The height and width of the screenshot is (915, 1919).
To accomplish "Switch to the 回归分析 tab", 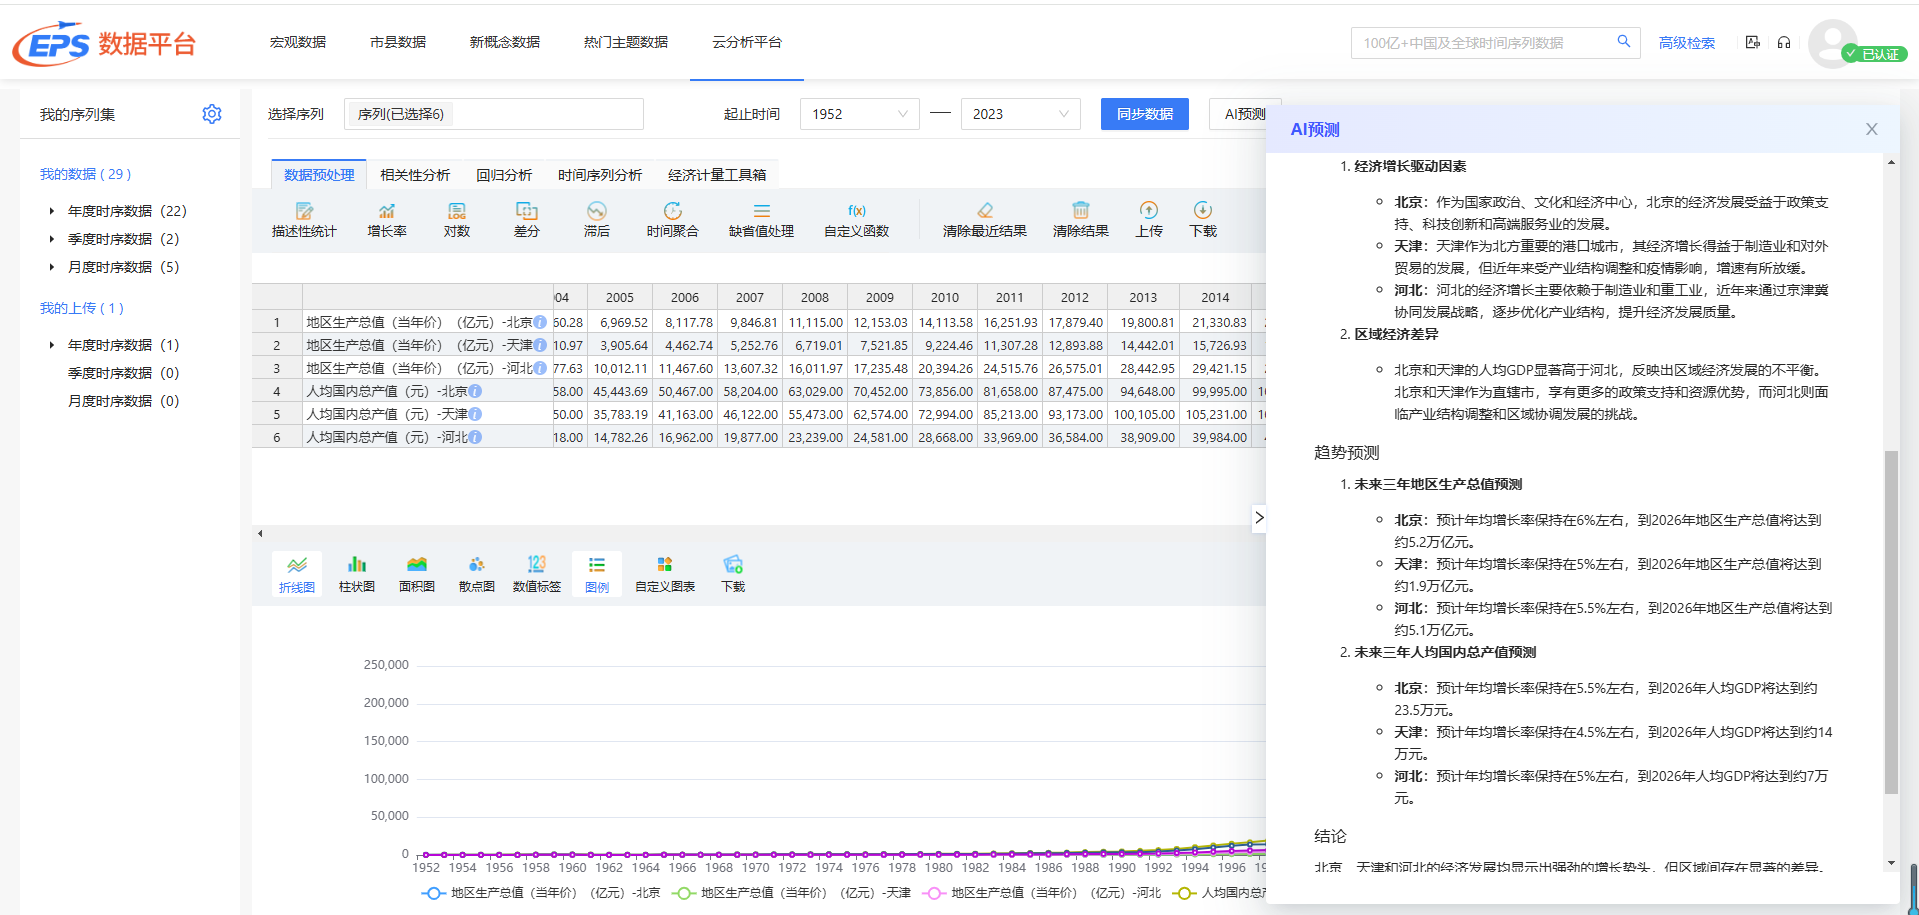I will (x=504, y=175).
